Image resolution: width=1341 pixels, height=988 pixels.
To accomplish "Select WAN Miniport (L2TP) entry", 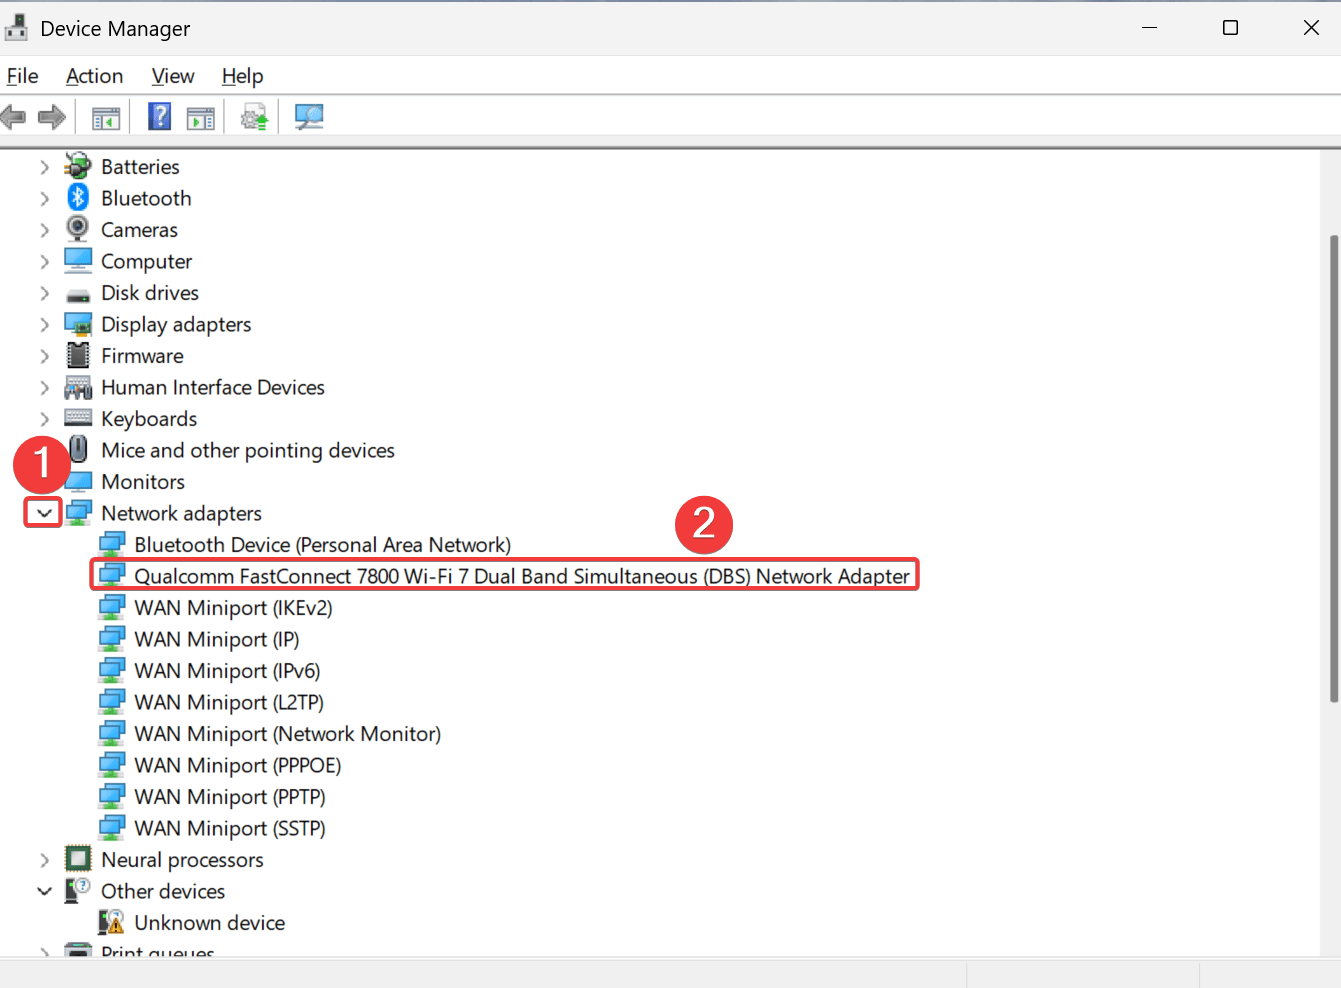I will (x=229, y=702).
